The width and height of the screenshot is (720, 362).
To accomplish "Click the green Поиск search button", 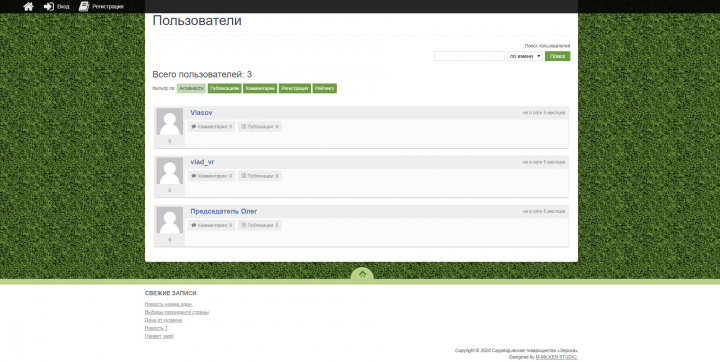I will (557, 56).
